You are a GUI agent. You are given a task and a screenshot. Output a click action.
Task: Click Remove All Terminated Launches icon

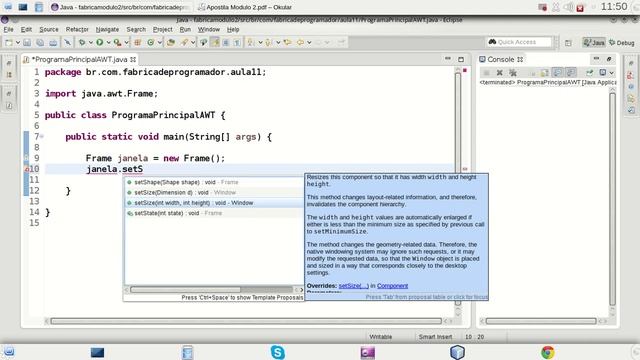tap(513, 73)
